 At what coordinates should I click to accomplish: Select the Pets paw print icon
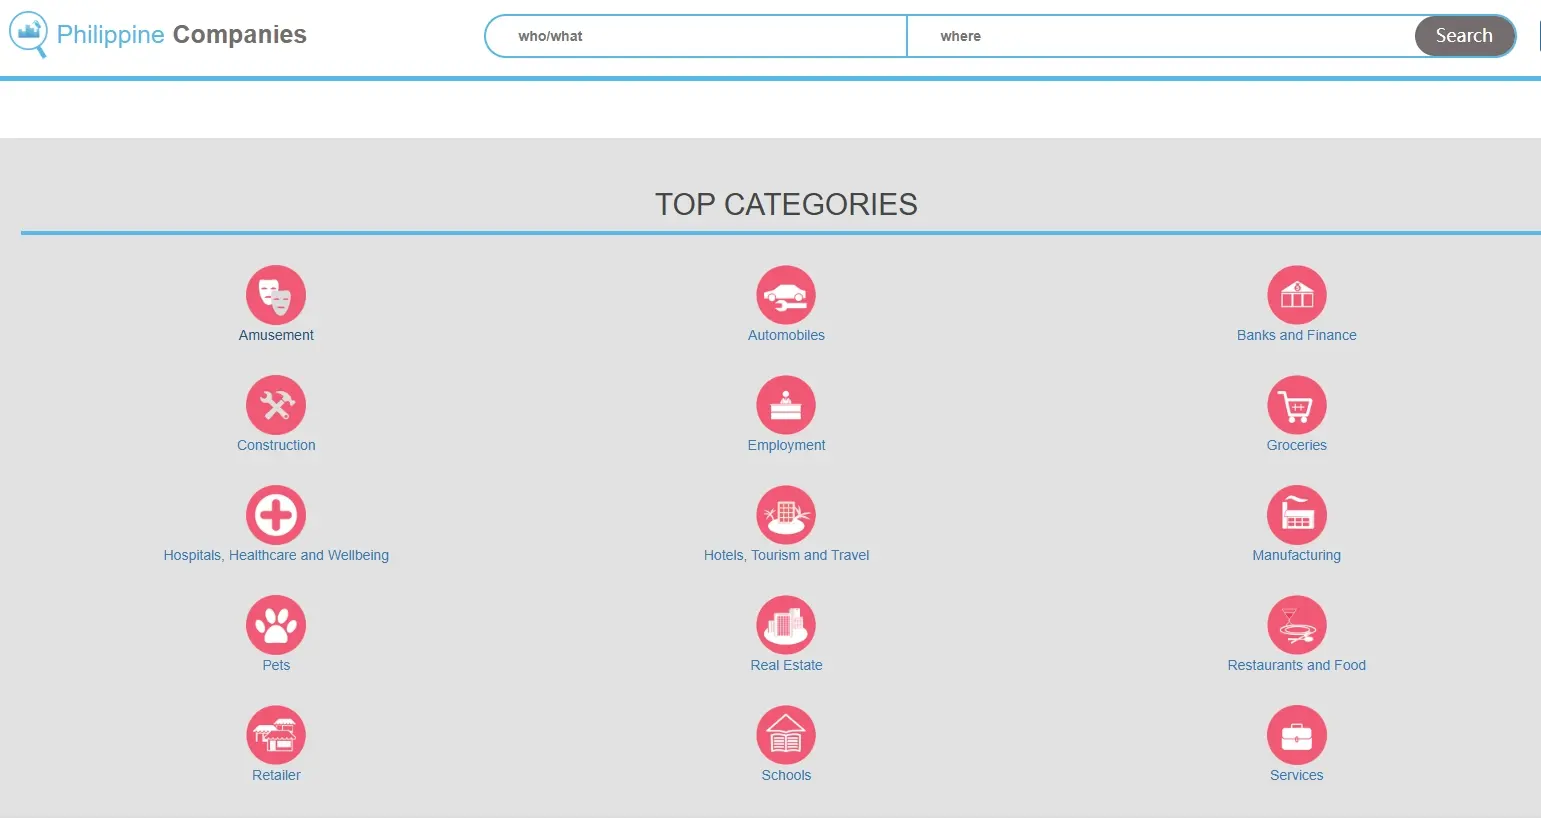pos(276,625)
